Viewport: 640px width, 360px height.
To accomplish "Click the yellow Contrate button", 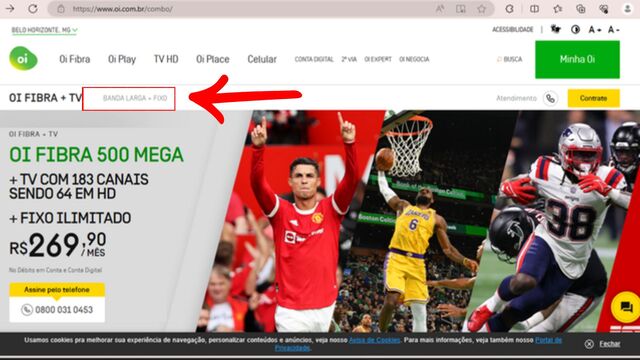I will click(x=593, y=98).
